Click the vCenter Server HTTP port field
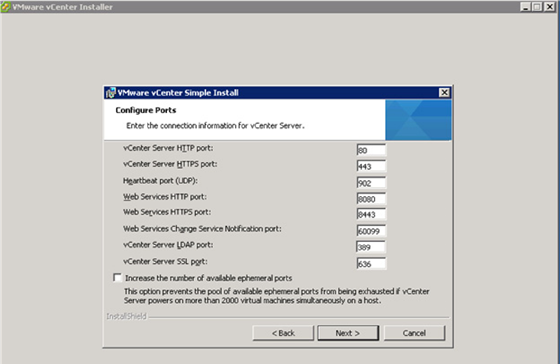Screen dimensions: 560x364 click(371, 150)
